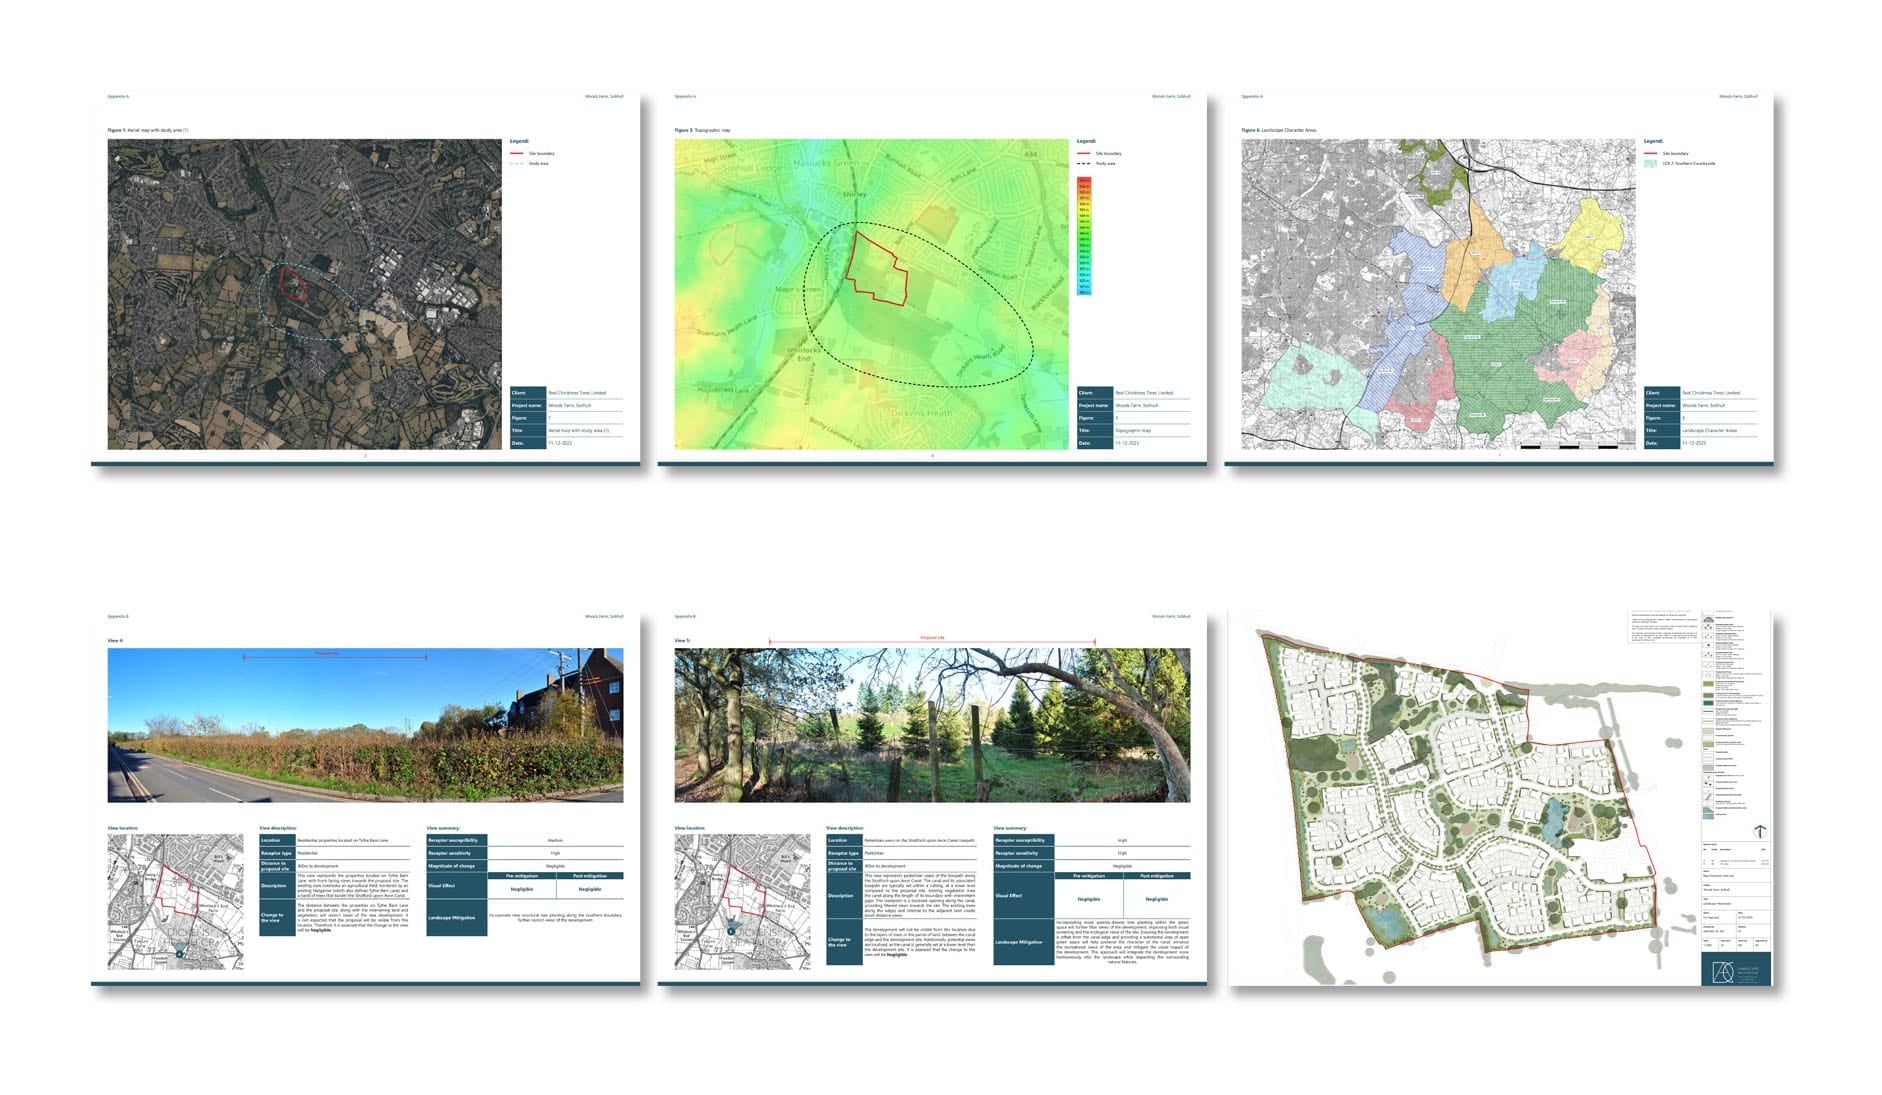Image resolution: width=1882 pixels, height=1095 pixels.
Task: Click the 'Proposal site' label above the View 5 photo
Action: 932,637
